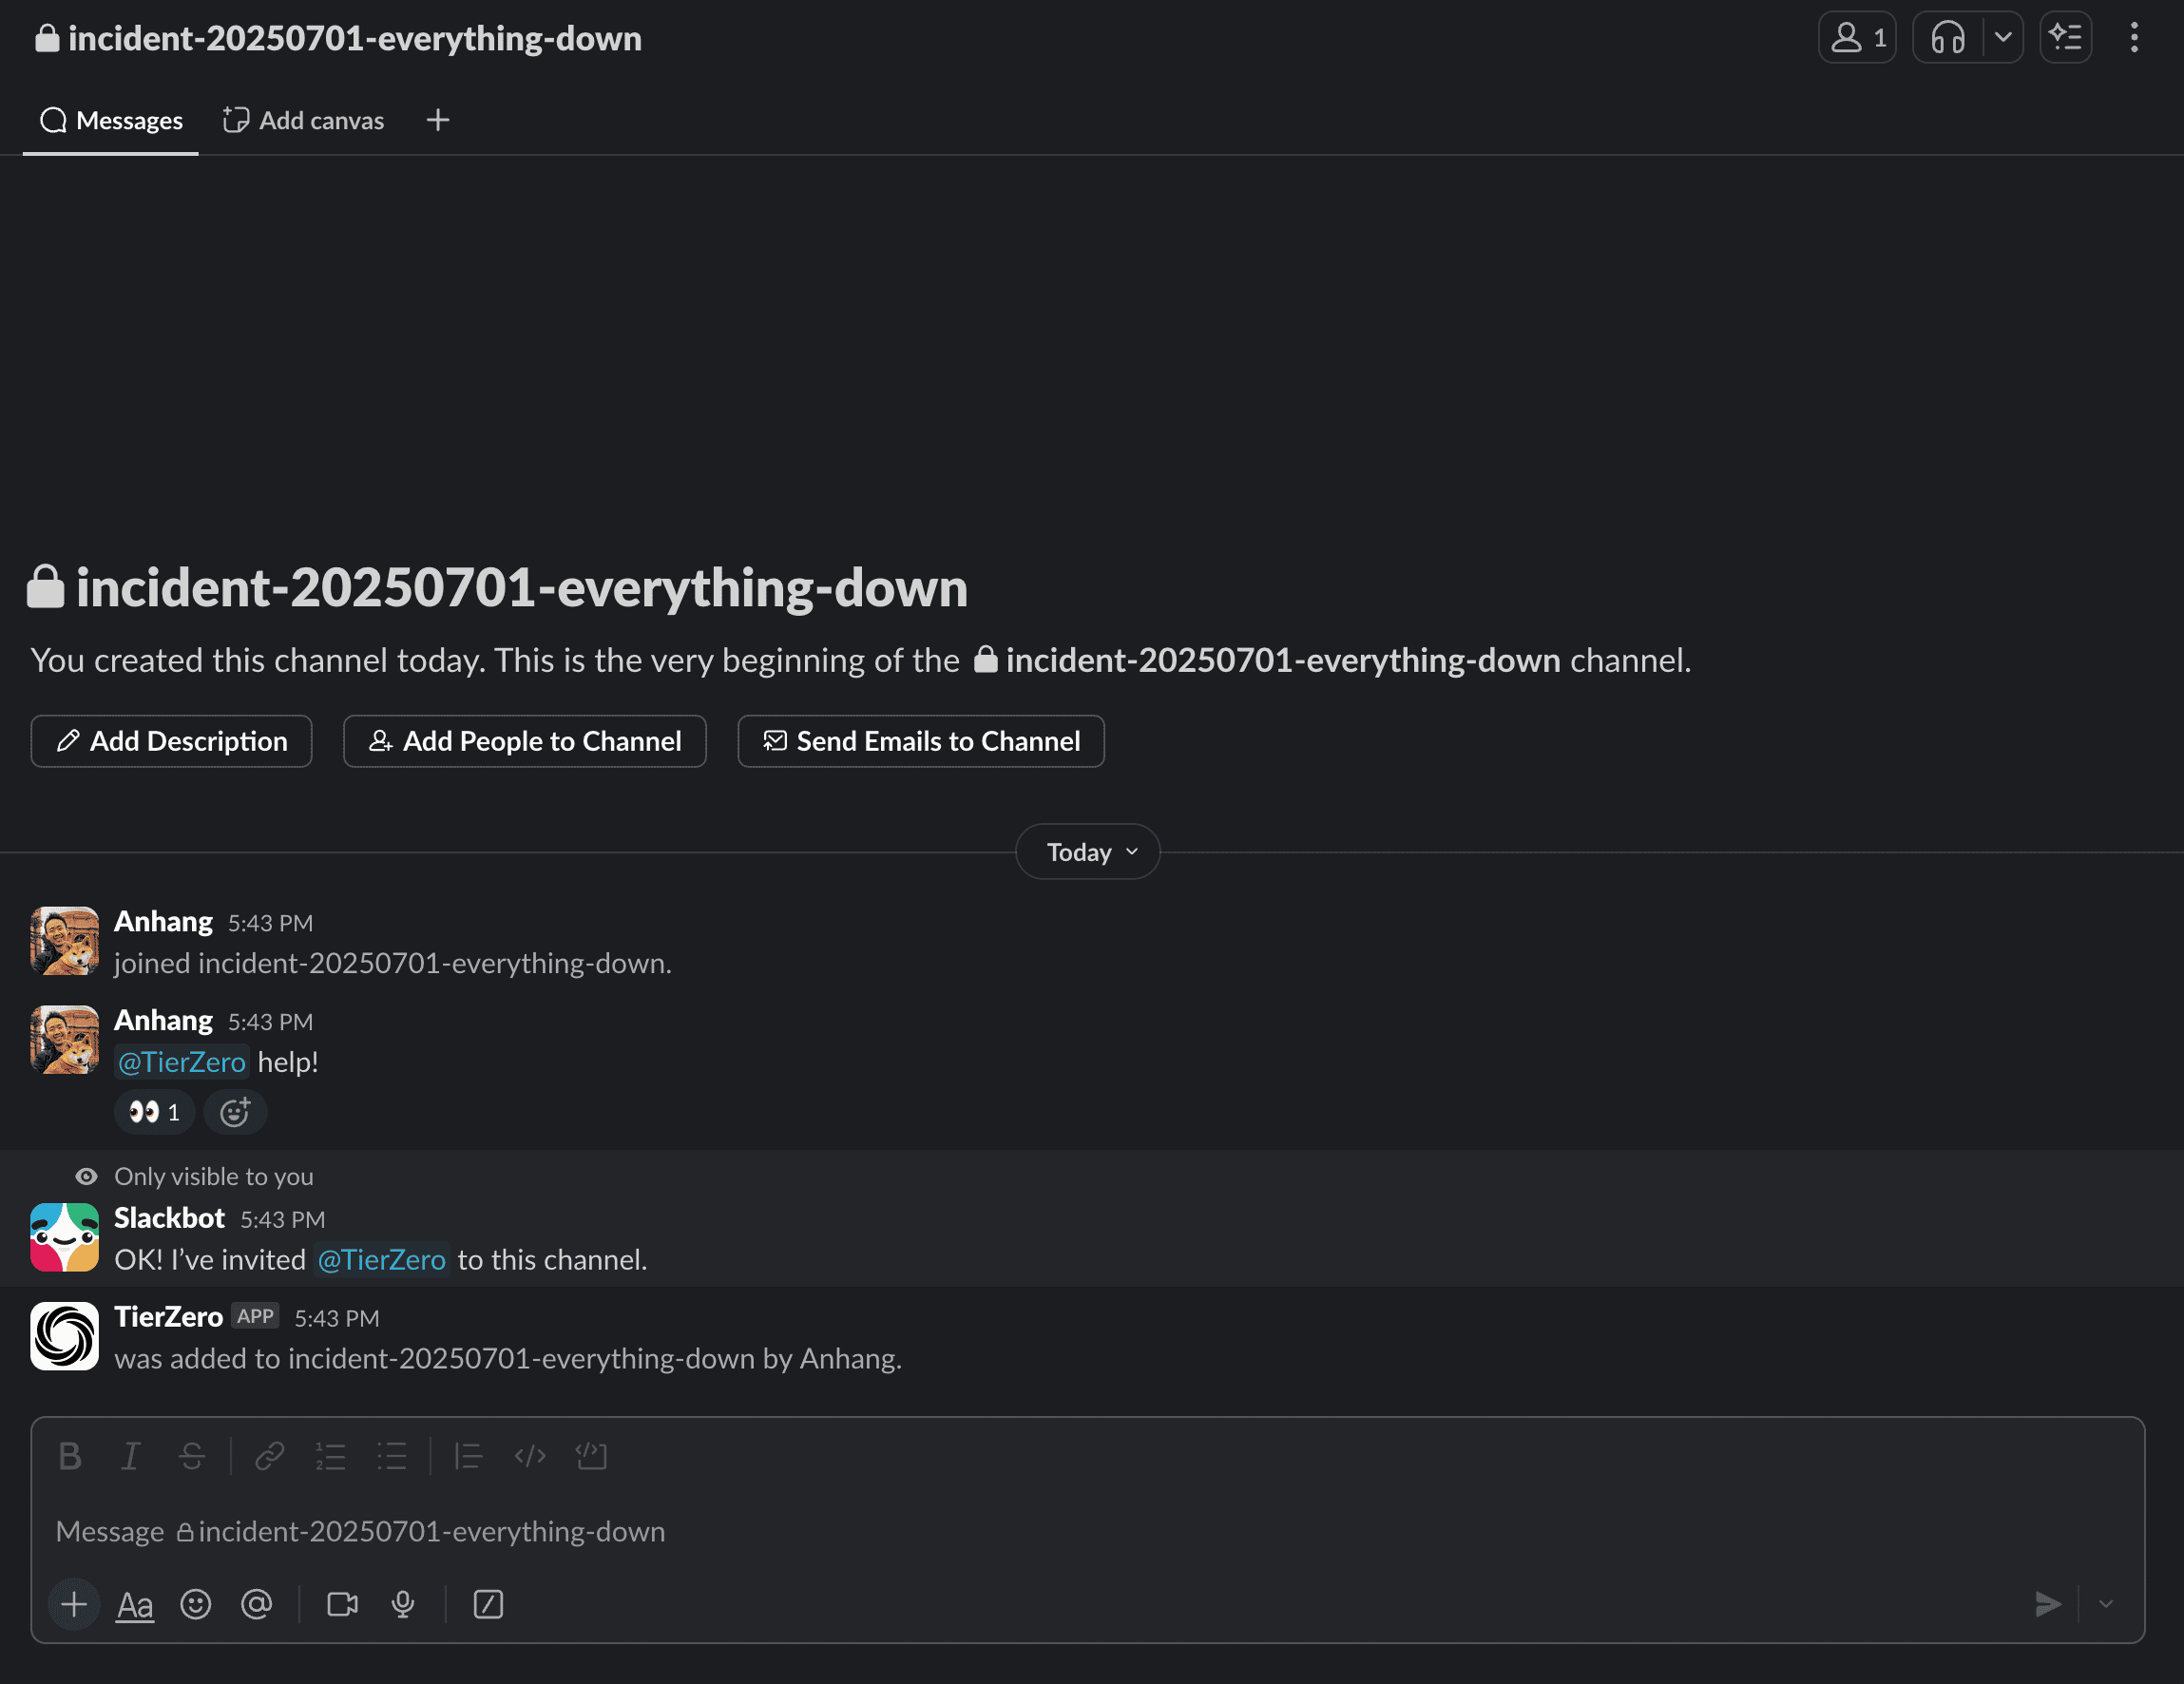Expand huddle options chevron

(2003, 38)
